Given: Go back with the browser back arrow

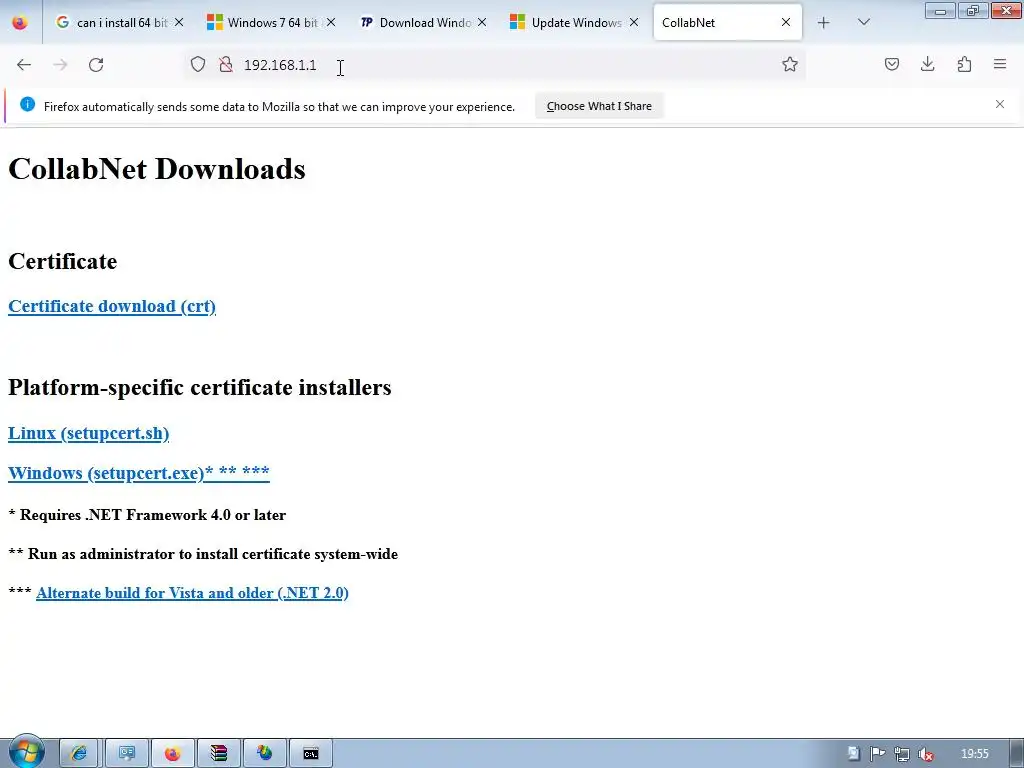Looking at the screenshot, I should 24,65.
